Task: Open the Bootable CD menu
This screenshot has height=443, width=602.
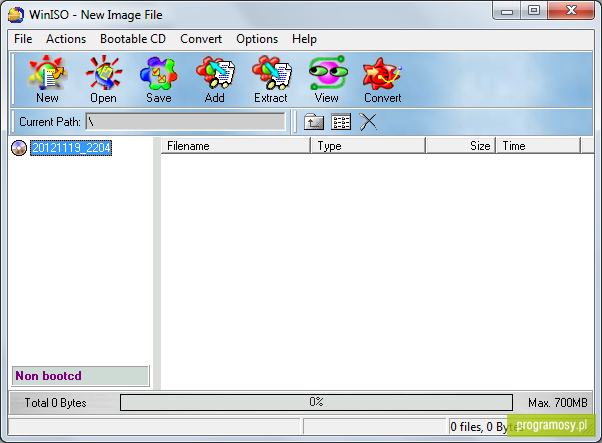Action: tap(133, 39)
